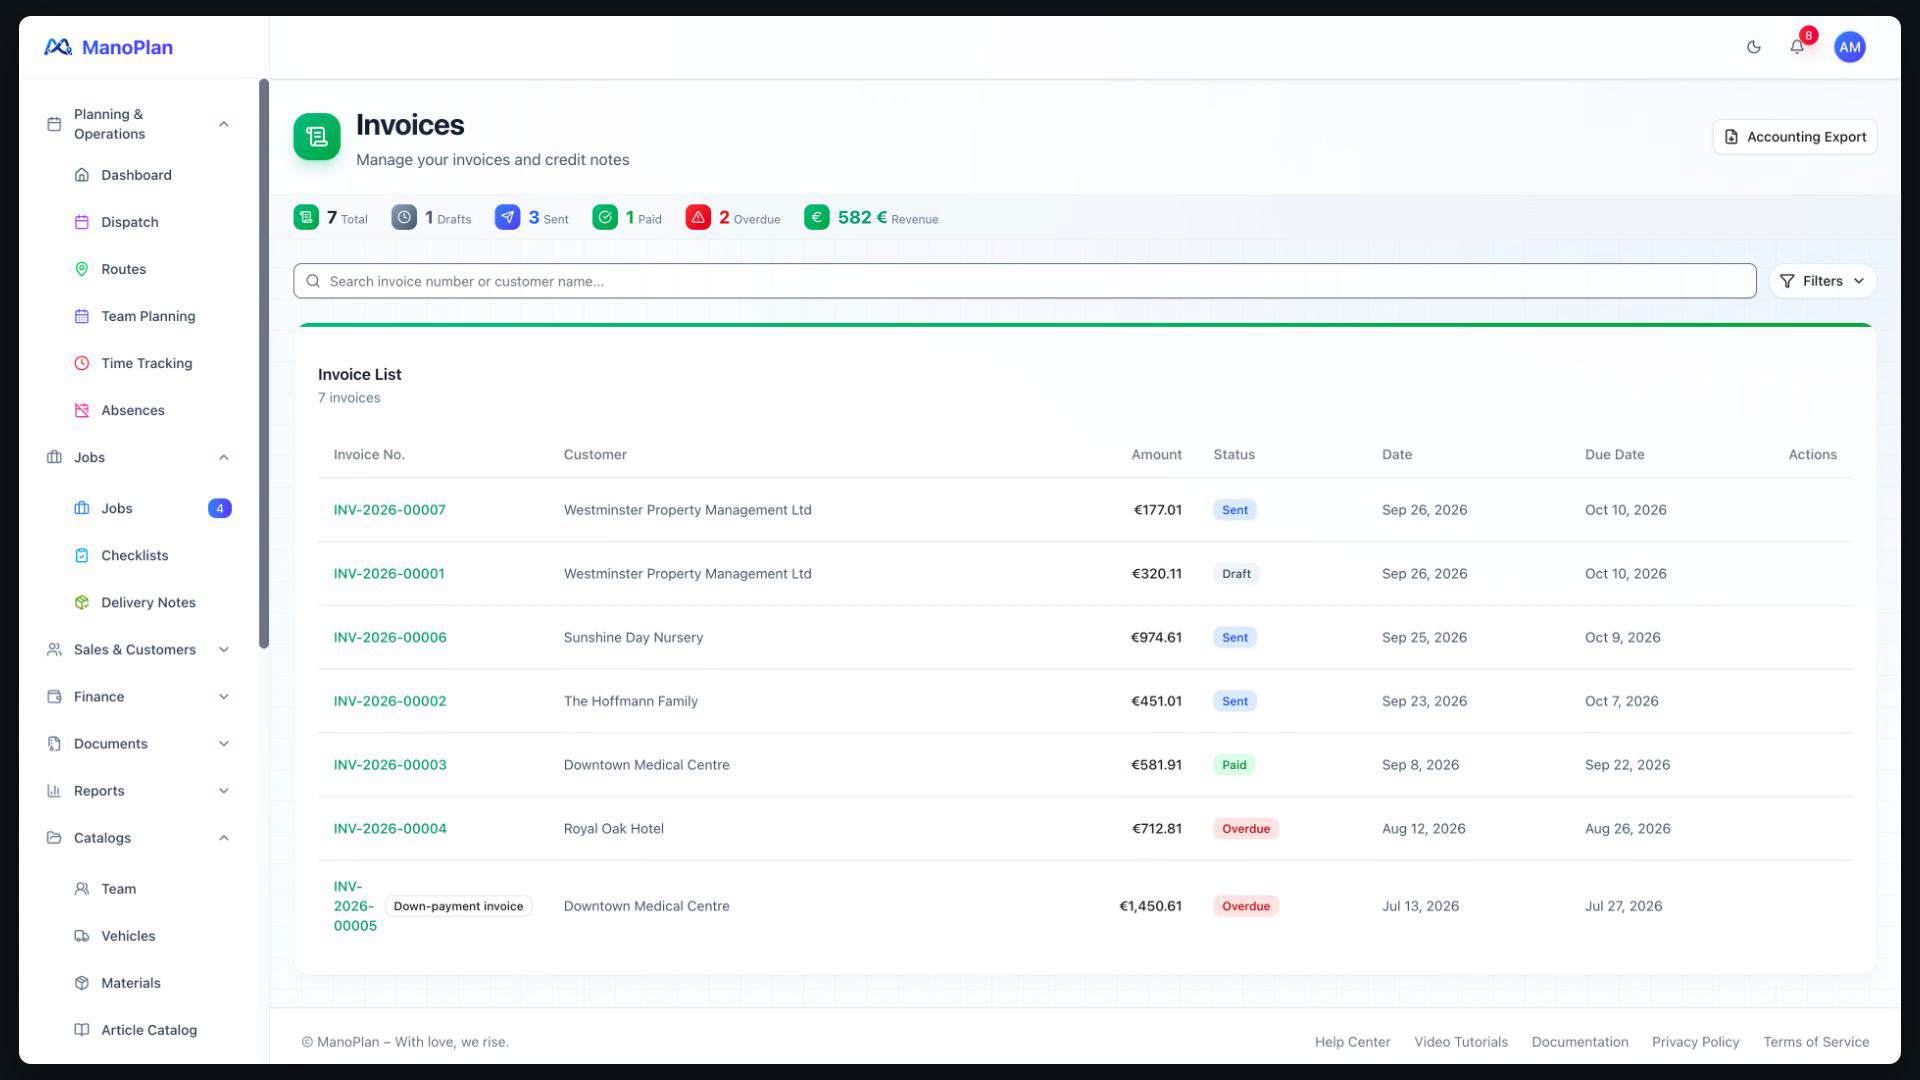Click the Checklists clipboard icon

pos(82,555)
